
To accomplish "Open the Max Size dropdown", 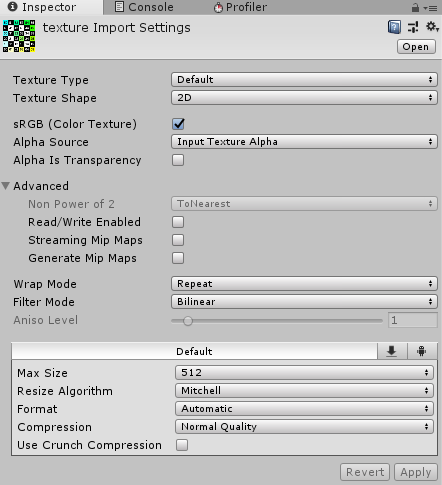I will pos(304,372).
